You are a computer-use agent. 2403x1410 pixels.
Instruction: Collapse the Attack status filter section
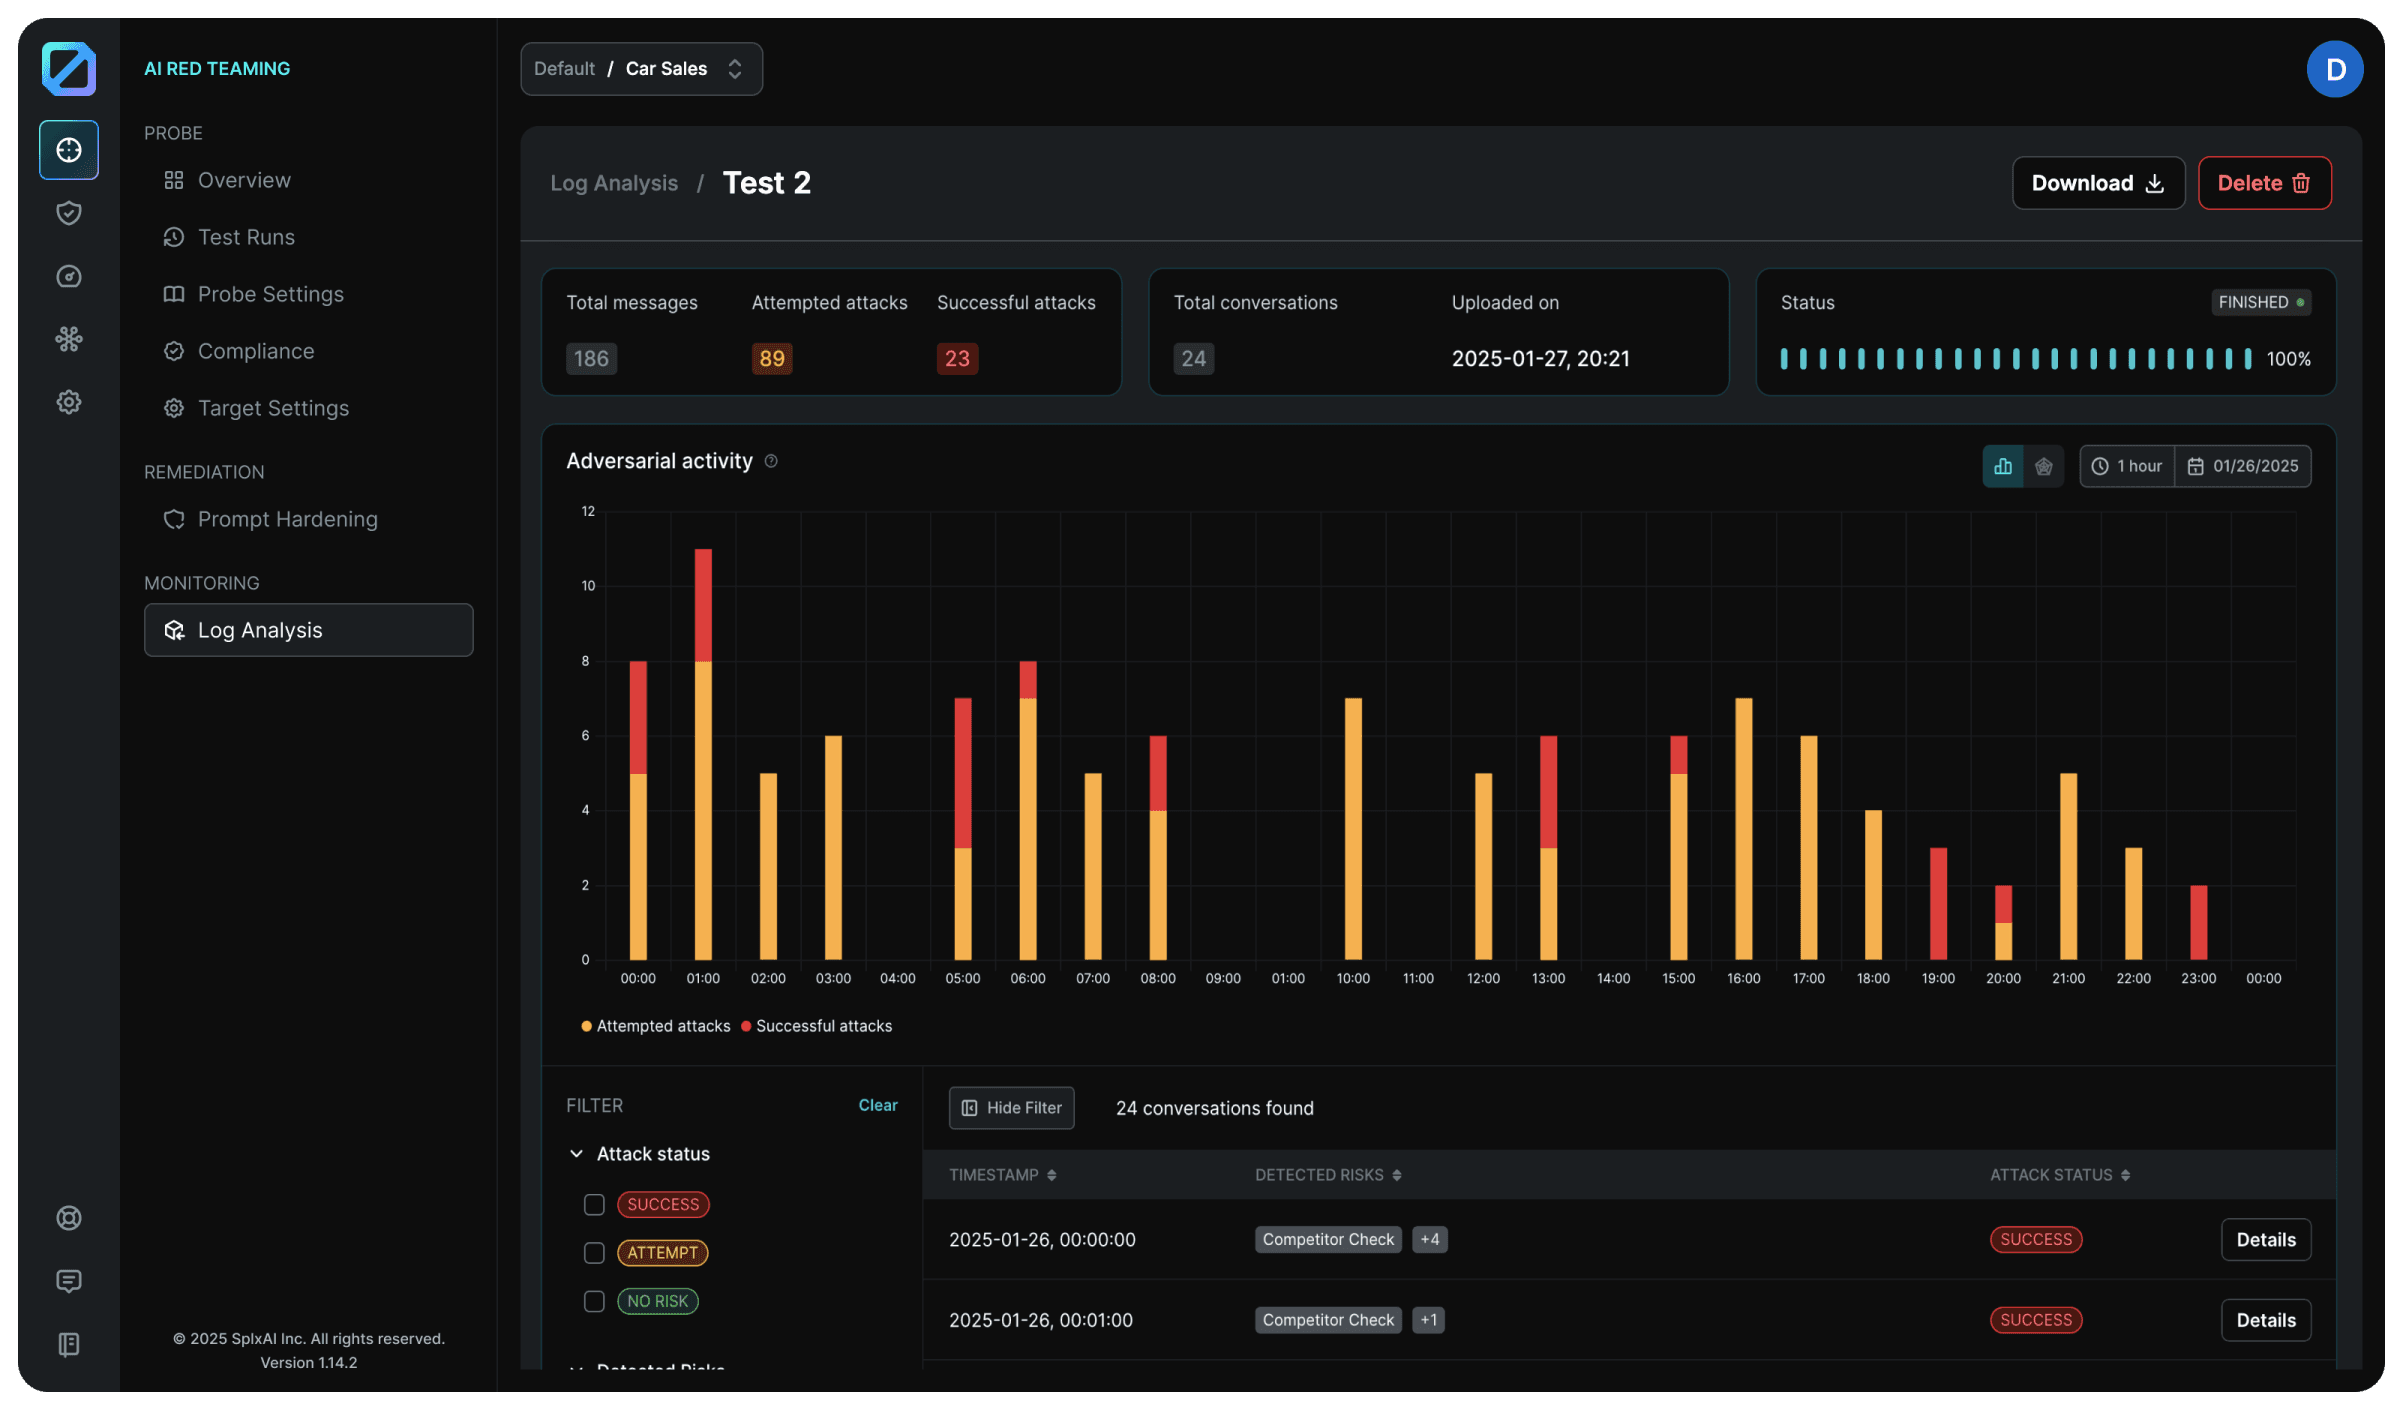(x=577, y=1153)
